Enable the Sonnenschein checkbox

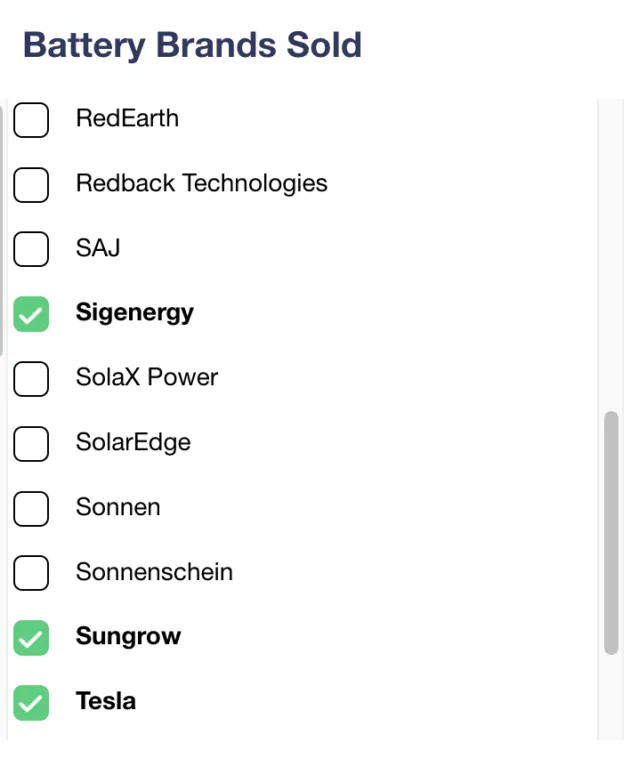coord(31,573)
